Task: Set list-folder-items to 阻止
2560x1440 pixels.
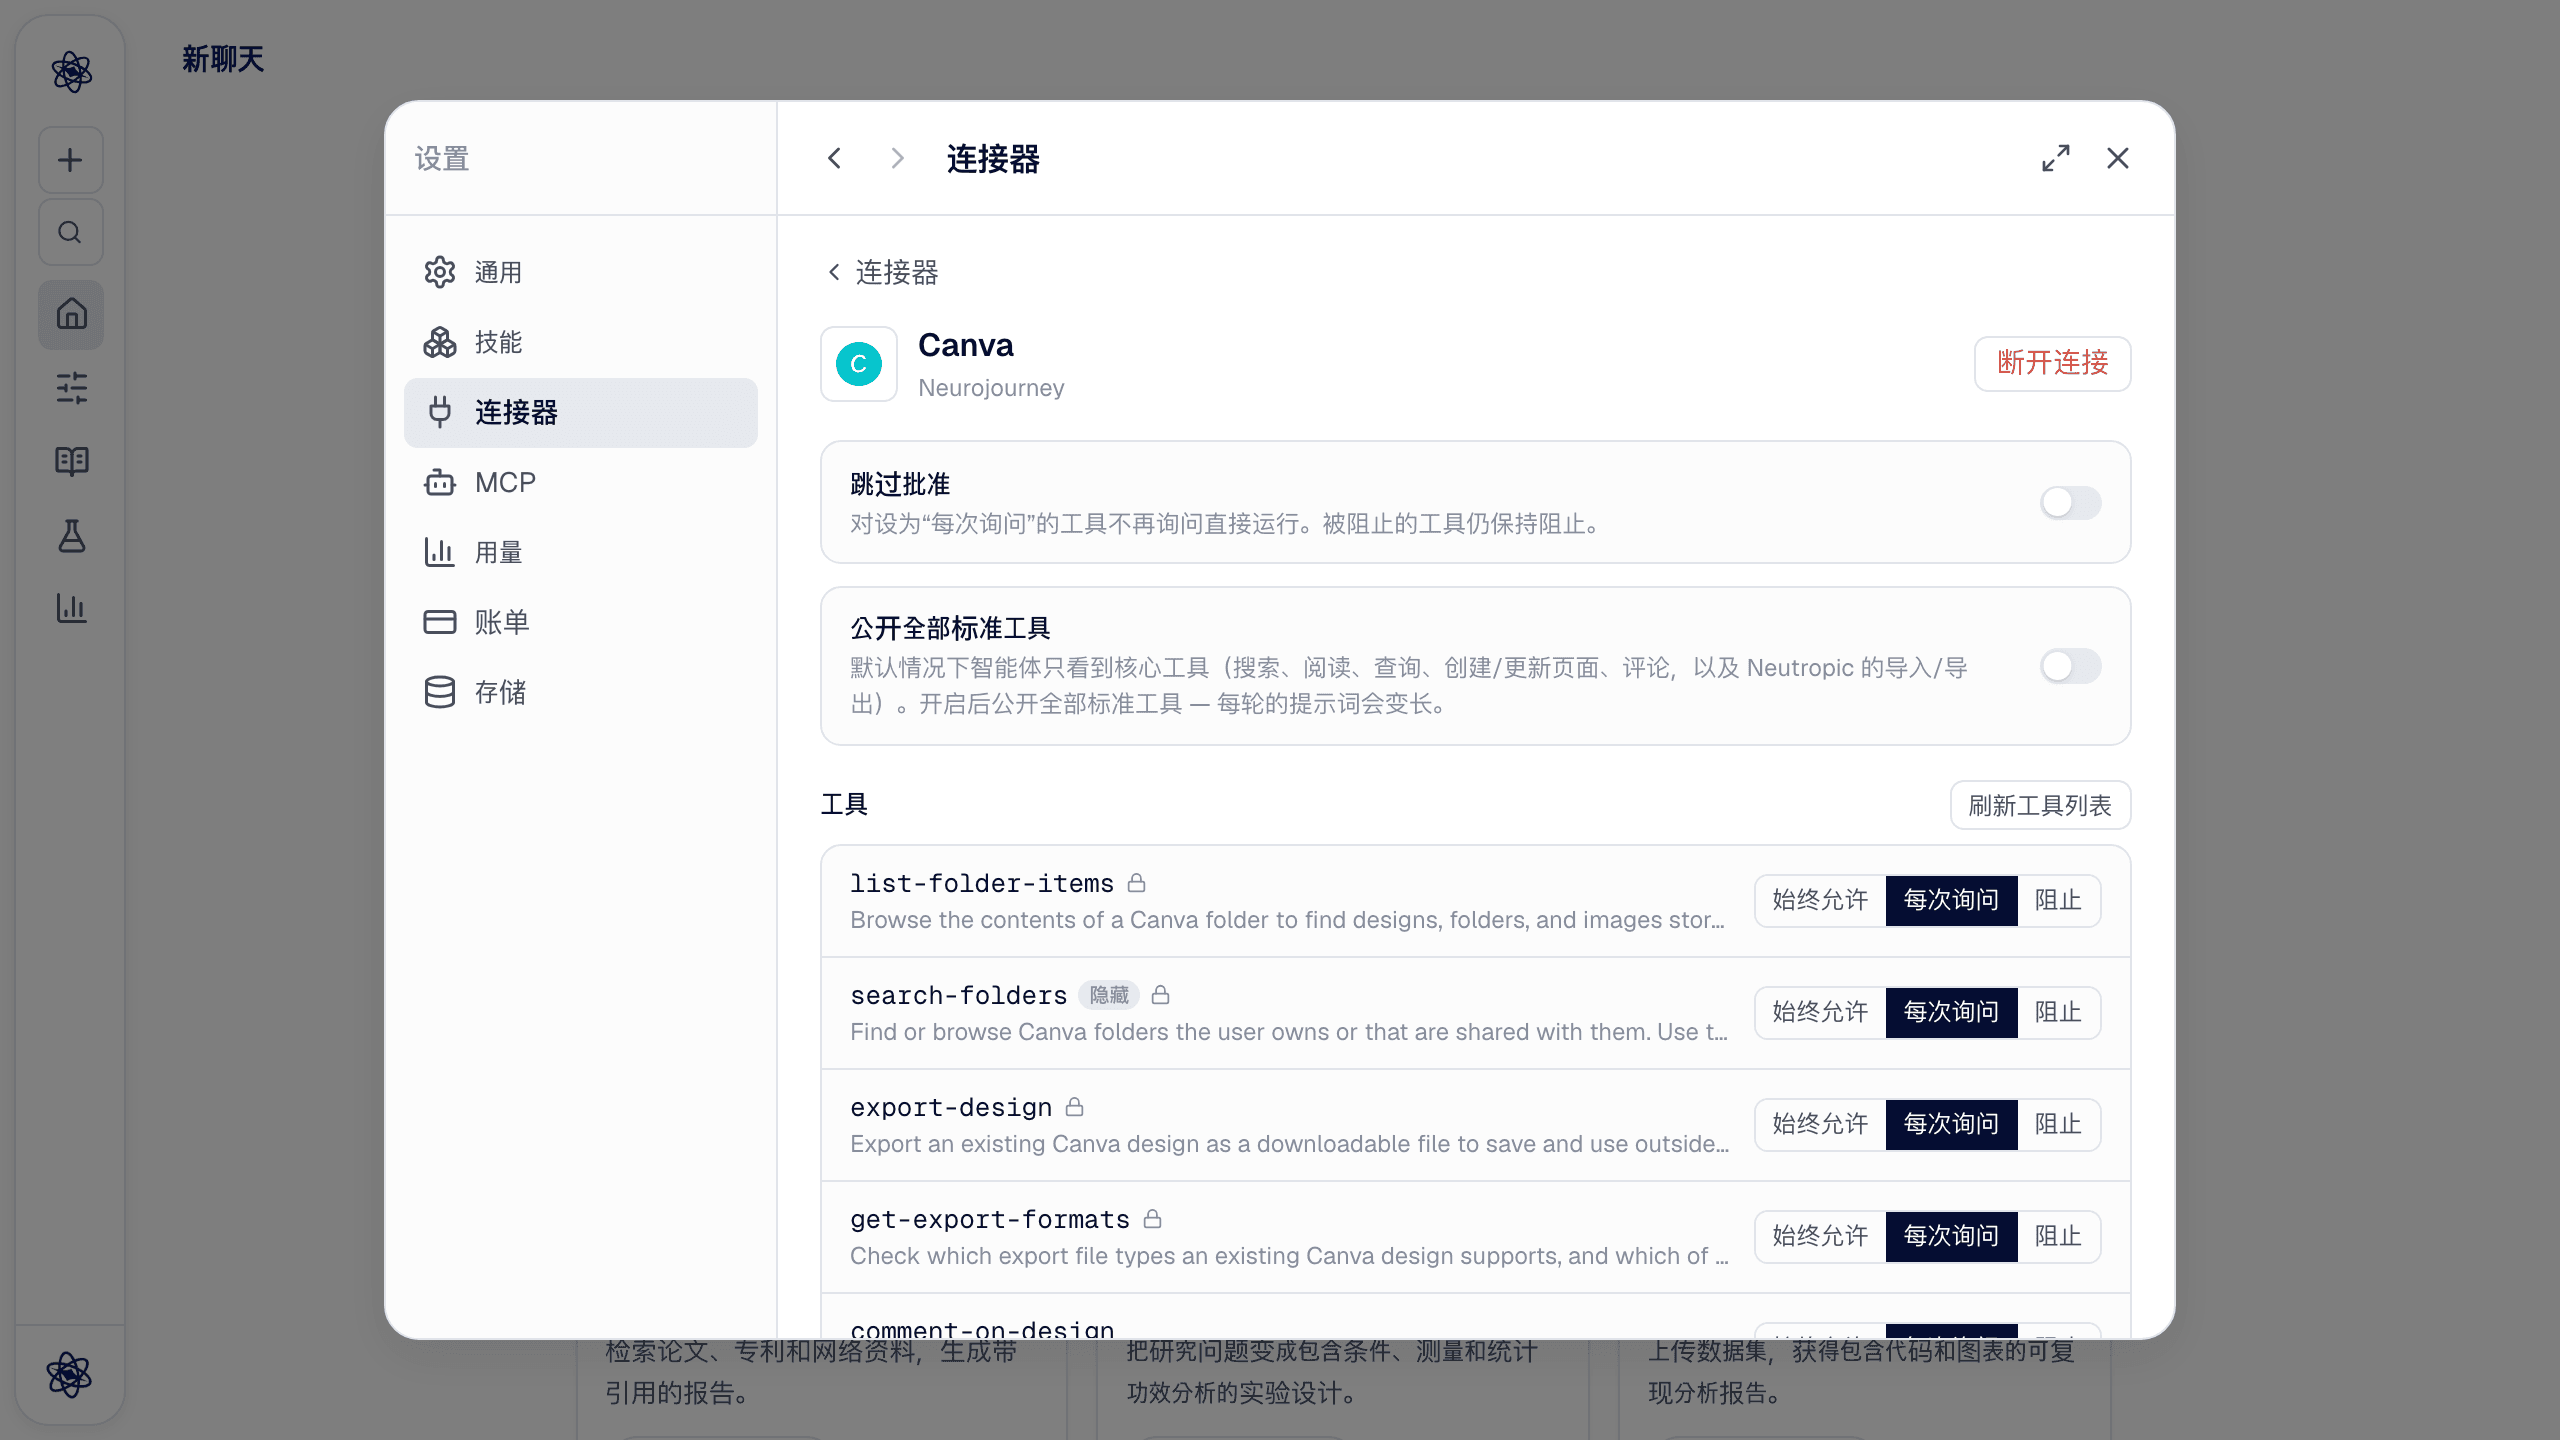Action: (x=2058, y=900)
